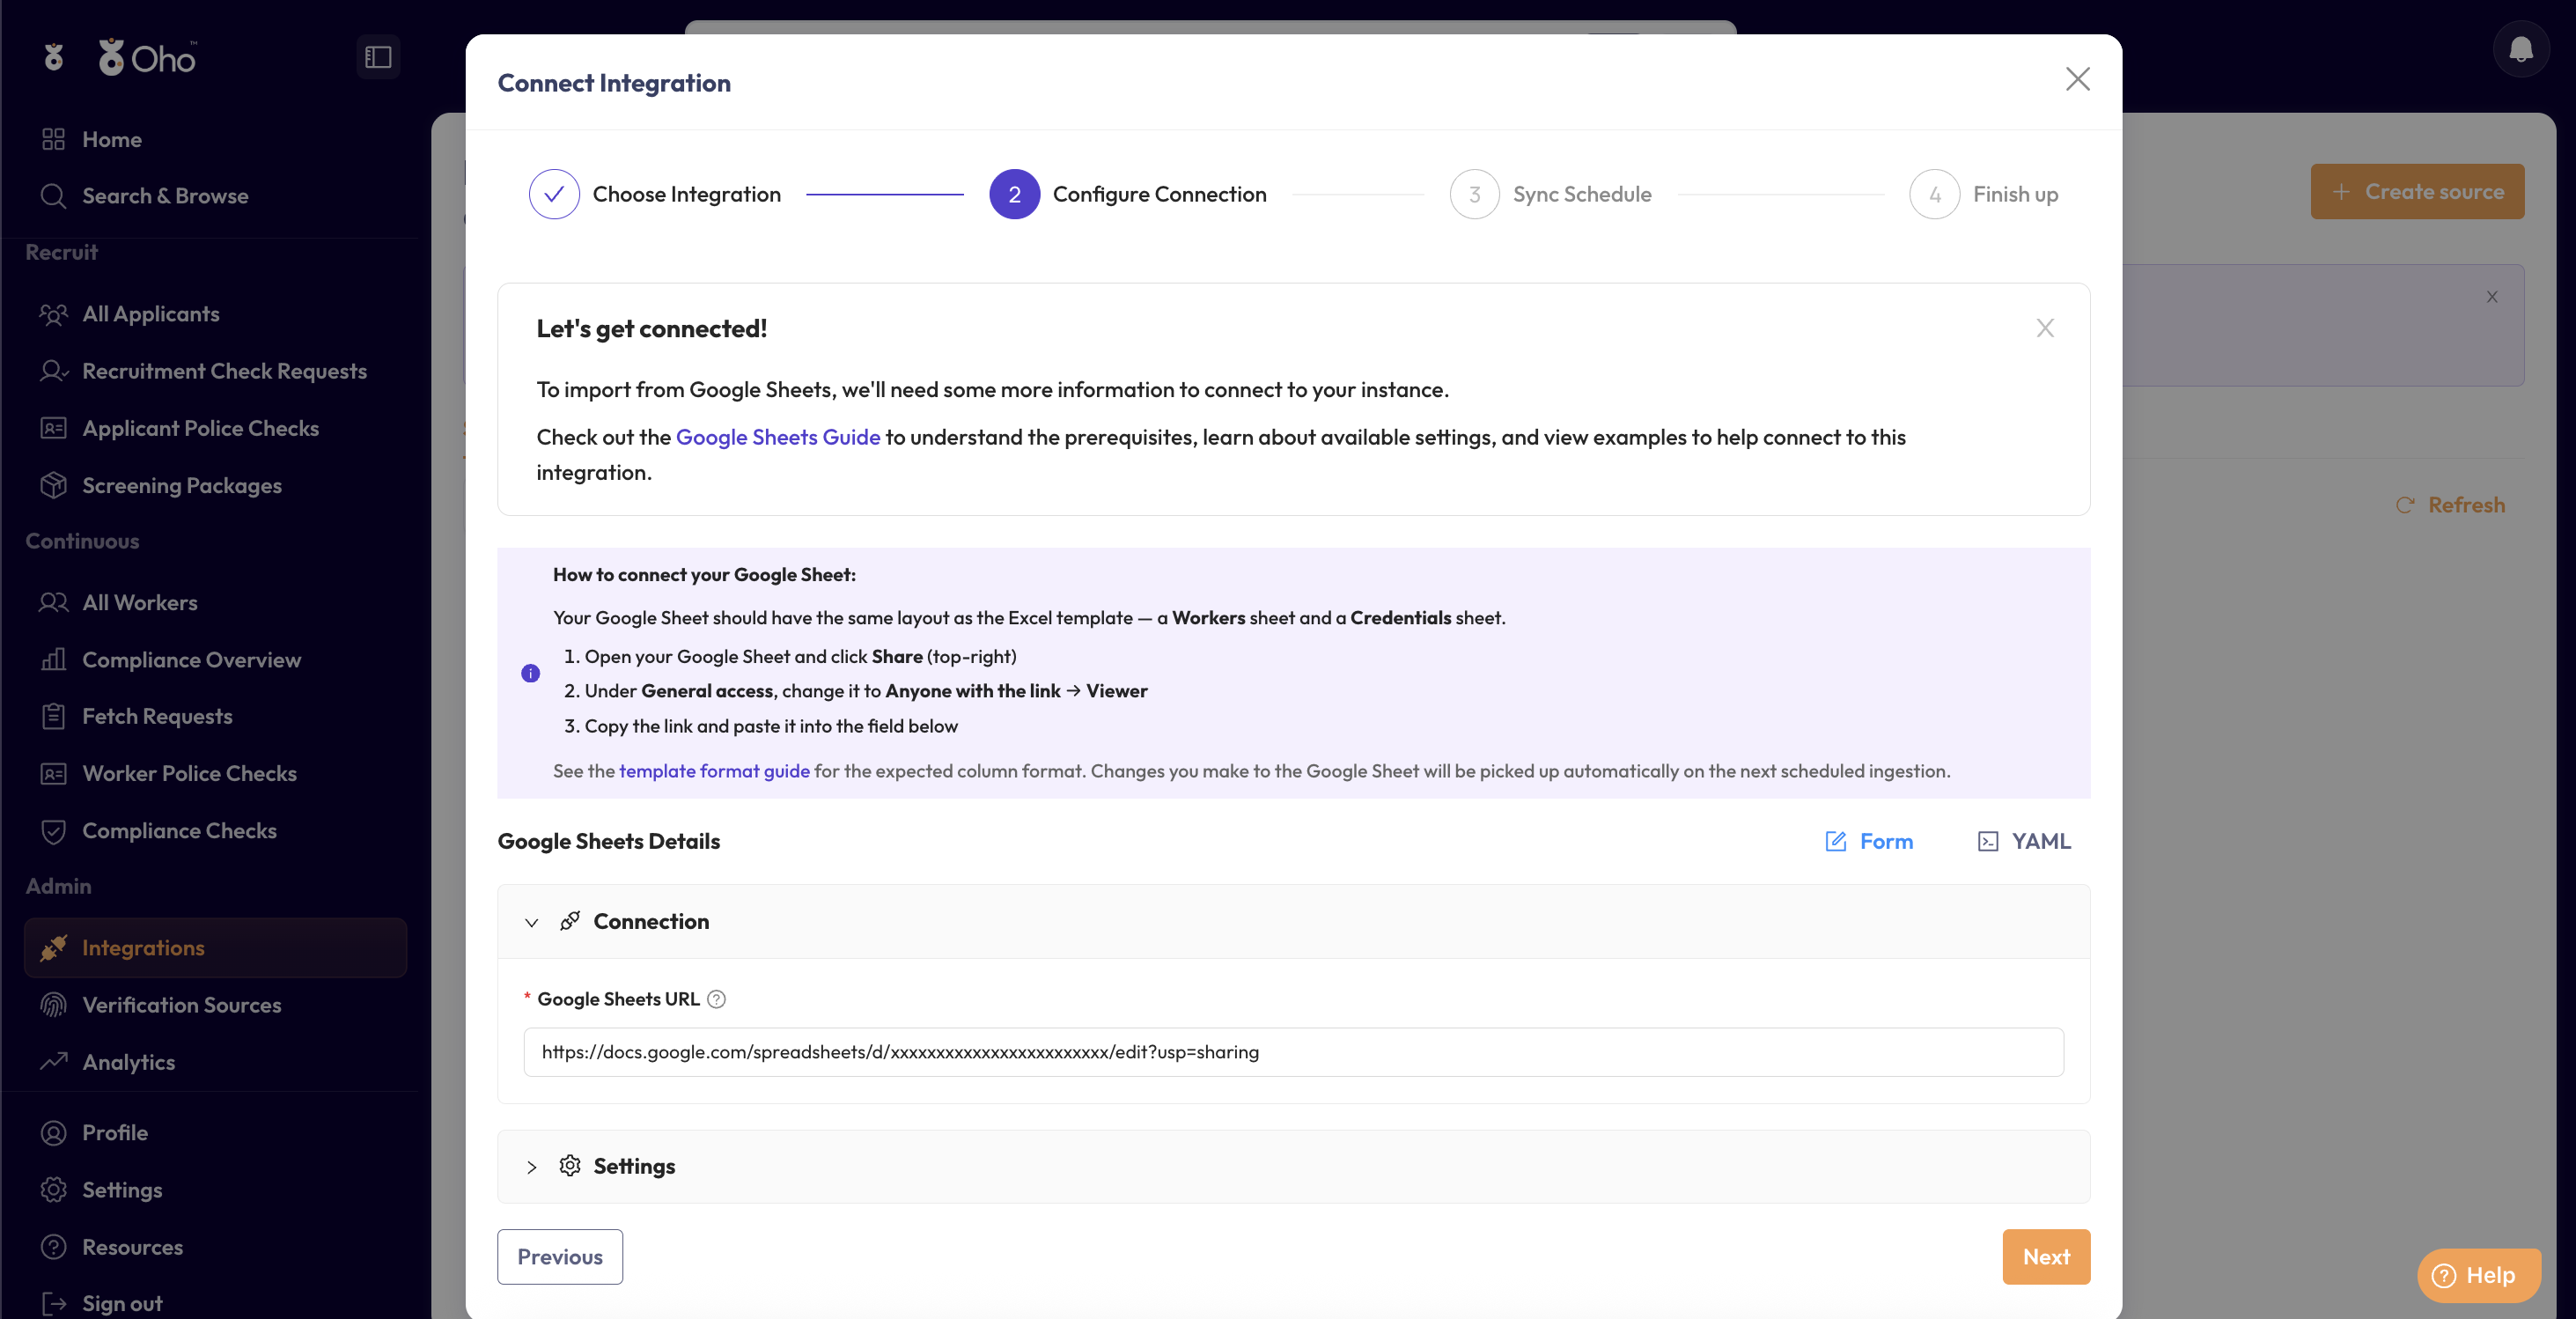Screen dimensions: 2576x1319
Task: Navigate to Compliance Checks
Action: (x=180, y=831)
